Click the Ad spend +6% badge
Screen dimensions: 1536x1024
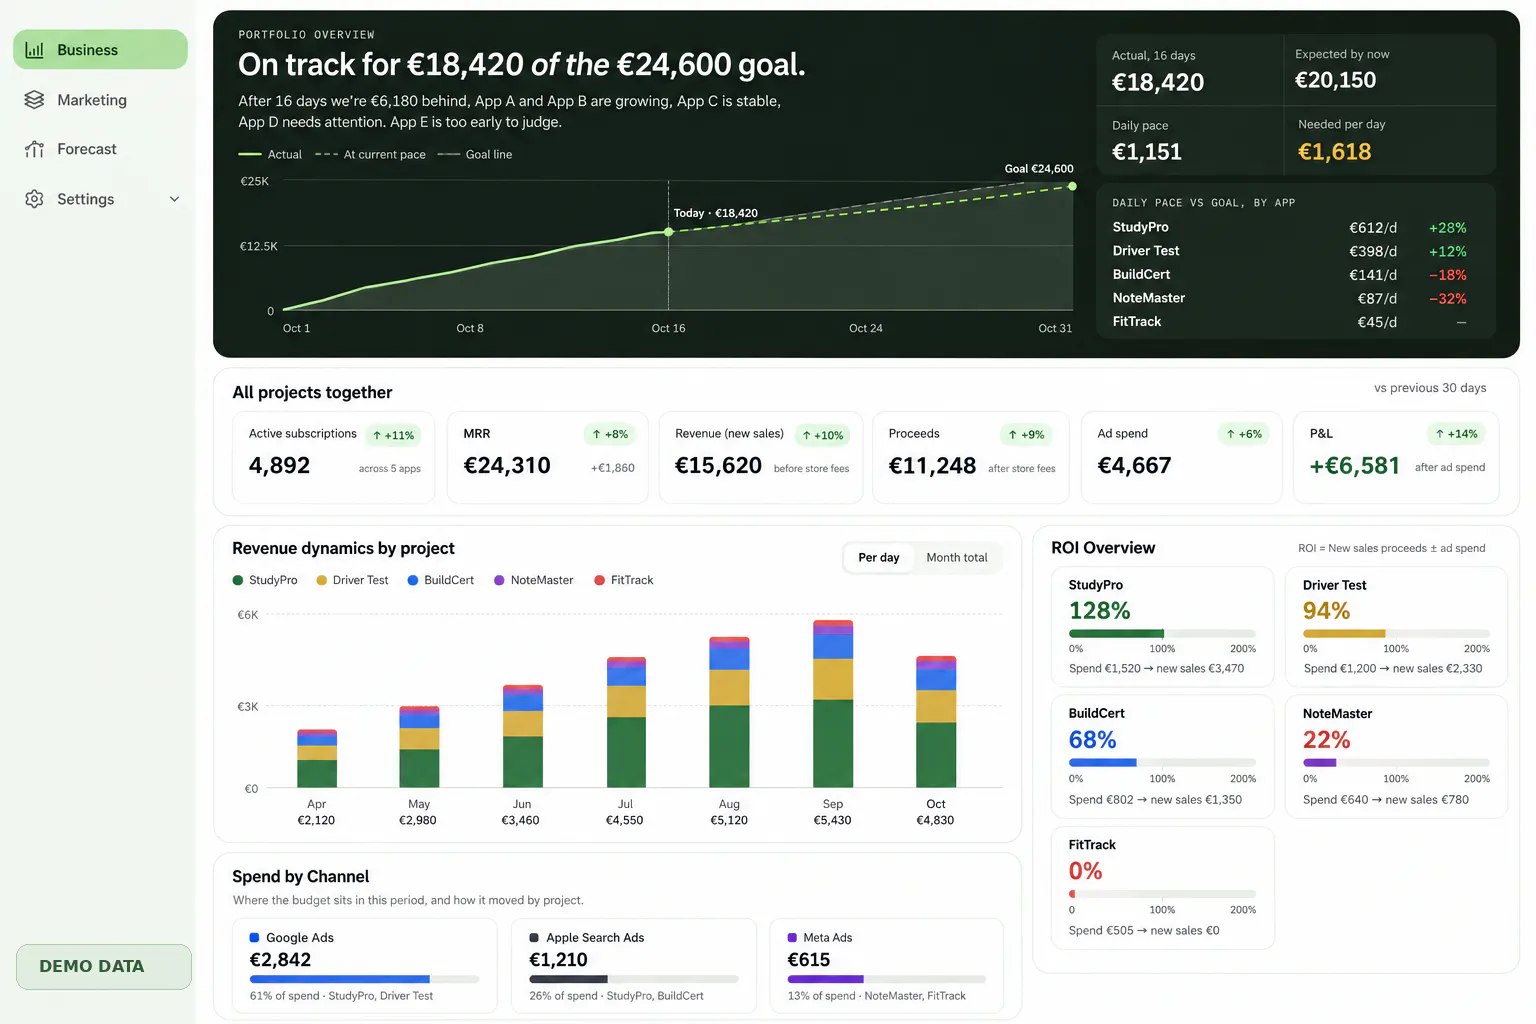(1242, 434)
